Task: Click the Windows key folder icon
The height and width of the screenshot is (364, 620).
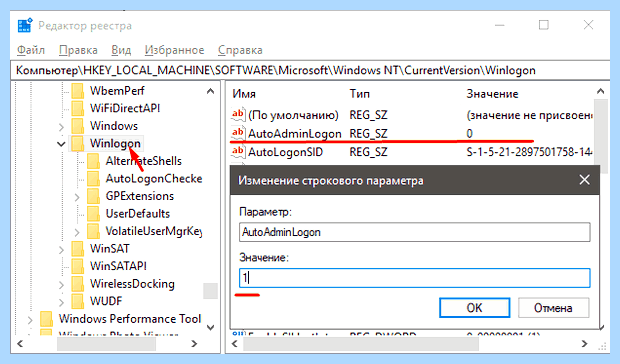Action: 78,126
